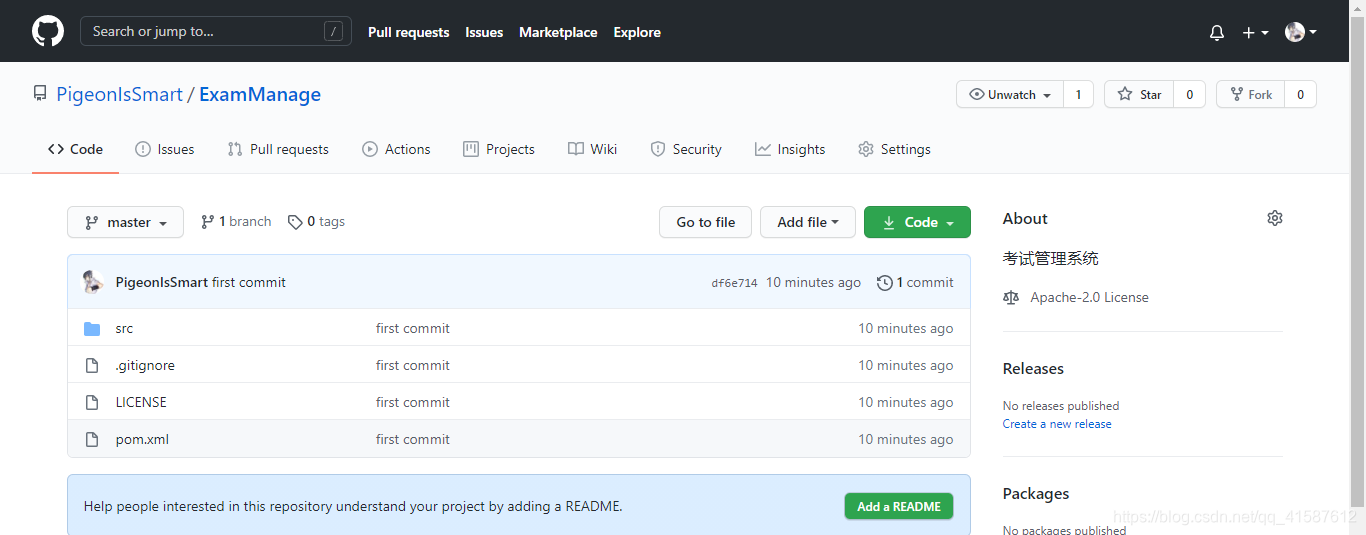The width and height of the screenshot is (1366, 535).
Task: Click Create a new release
Action: pyautogui.click(x=1057, y=424)
